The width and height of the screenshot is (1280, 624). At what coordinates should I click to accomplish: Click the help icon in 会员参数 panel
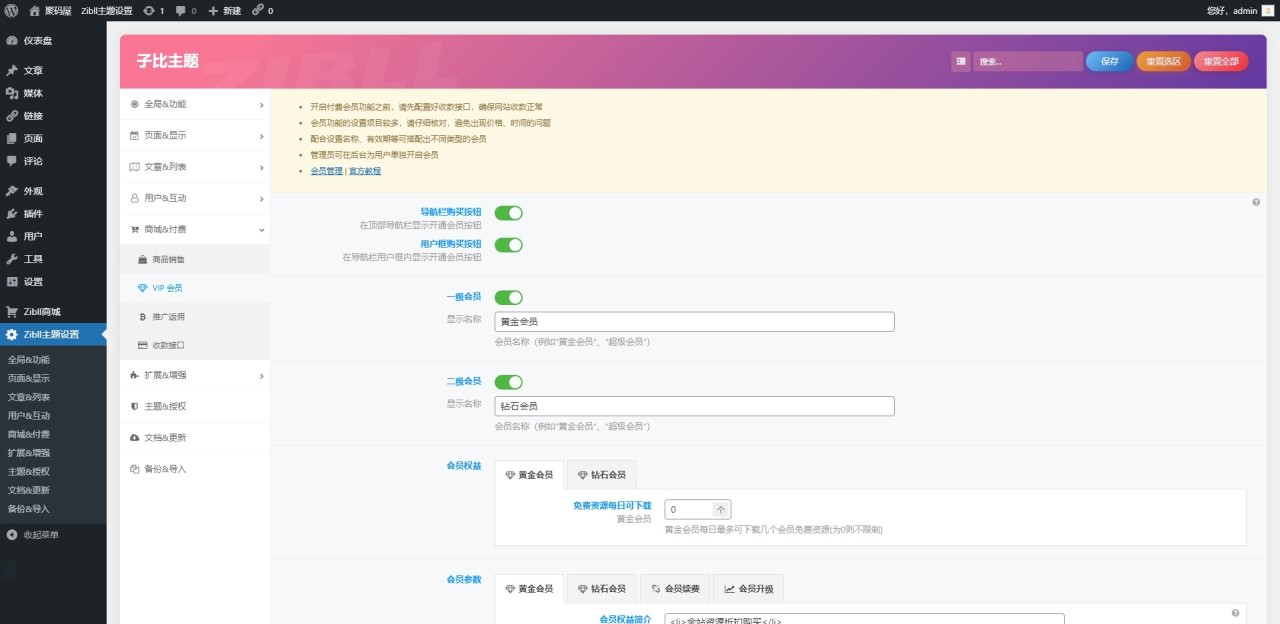[x=1236, y=613]
